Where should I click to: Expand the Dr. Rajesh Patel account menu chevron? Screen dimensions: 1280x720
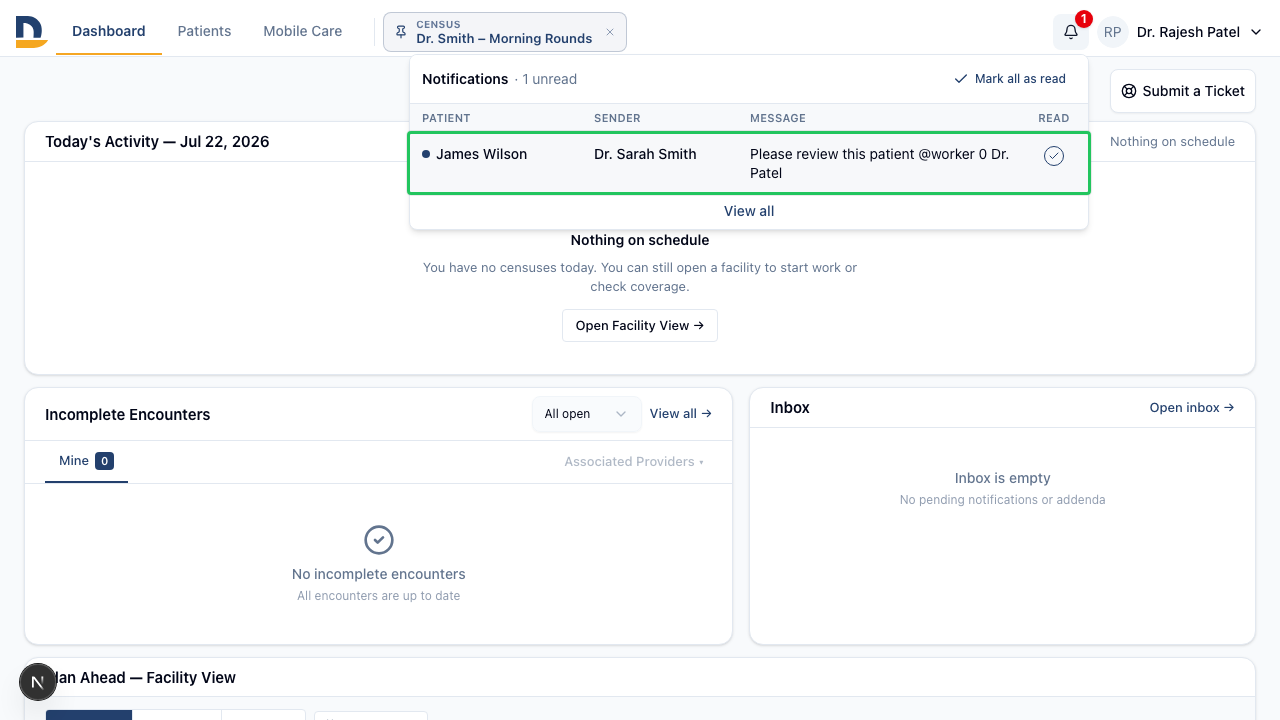click(x=1257, y=32)
